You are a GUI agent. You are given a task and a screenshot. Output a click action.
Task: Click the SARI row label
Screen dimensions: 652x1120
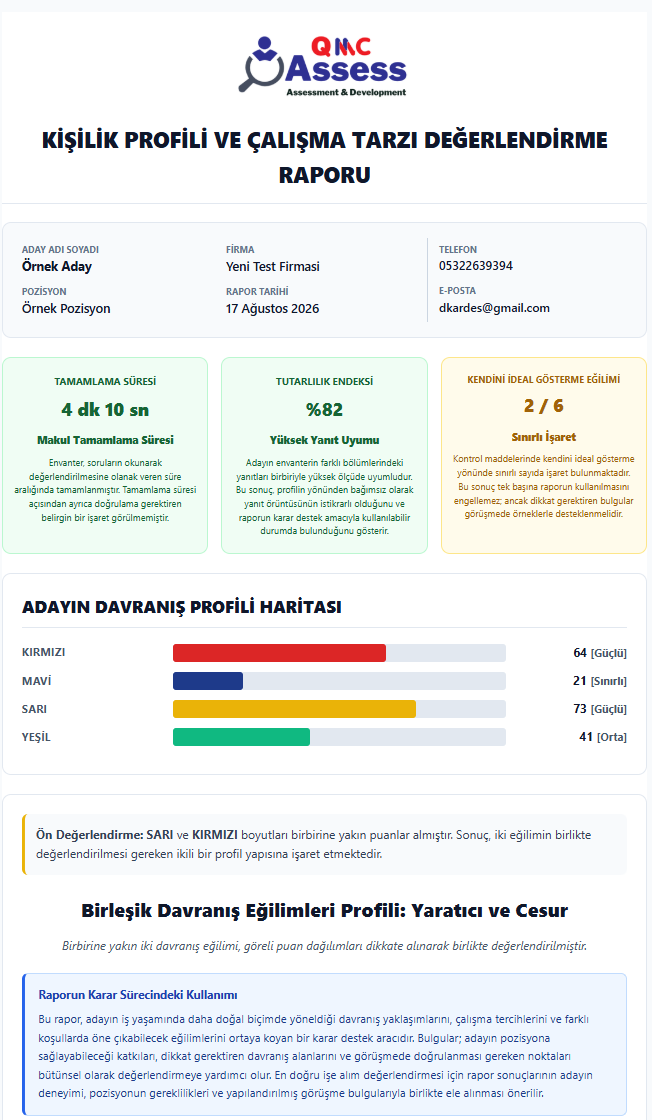[34, 709]
